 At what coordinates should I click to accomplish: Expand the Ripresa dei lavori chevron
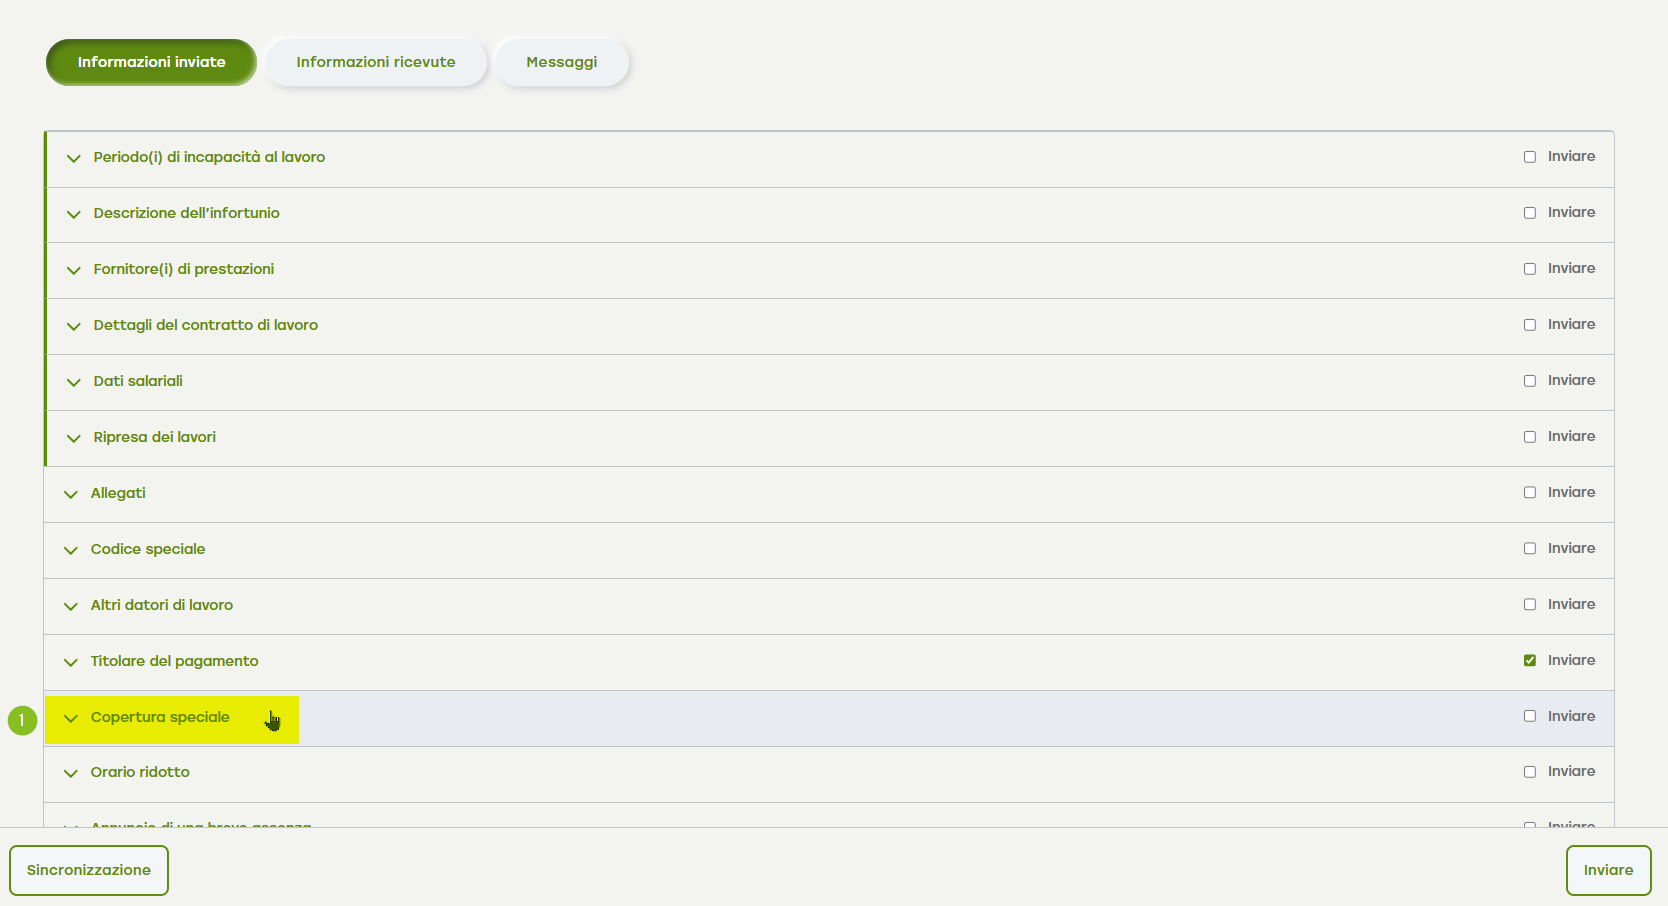(x=73, y=438)
